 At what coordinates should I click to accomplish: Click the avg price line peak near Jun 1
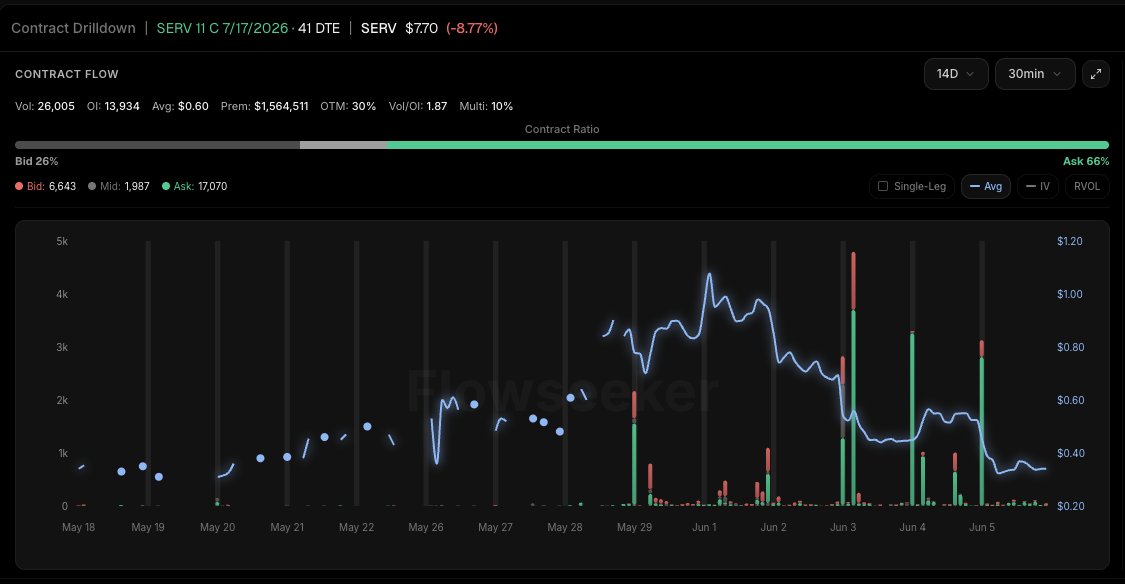(x=710, y=274)
